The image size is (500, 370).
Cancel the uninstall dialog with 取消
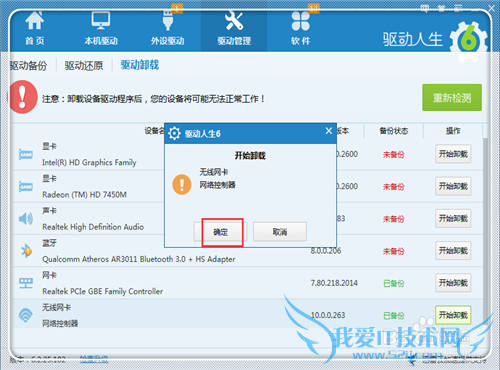pyautogui.click(x=280, y=232)
